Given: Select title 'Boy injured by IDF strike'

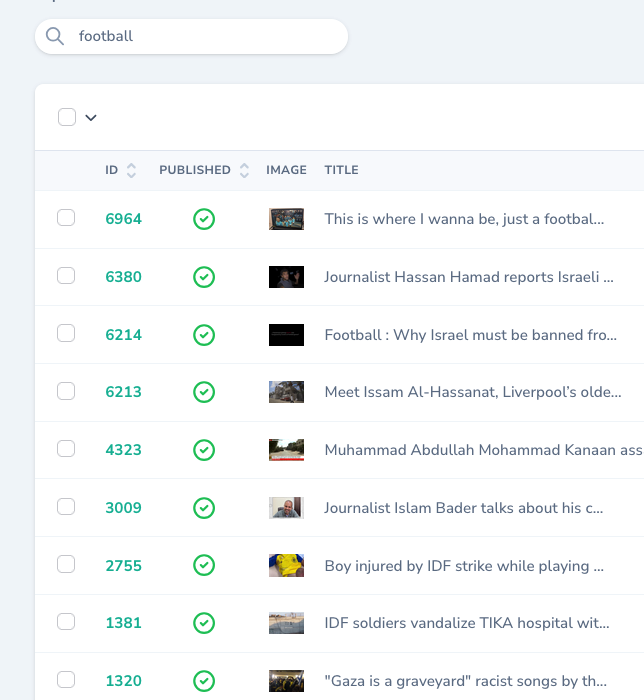Looking at the screenshot, I should coord(464,566).
